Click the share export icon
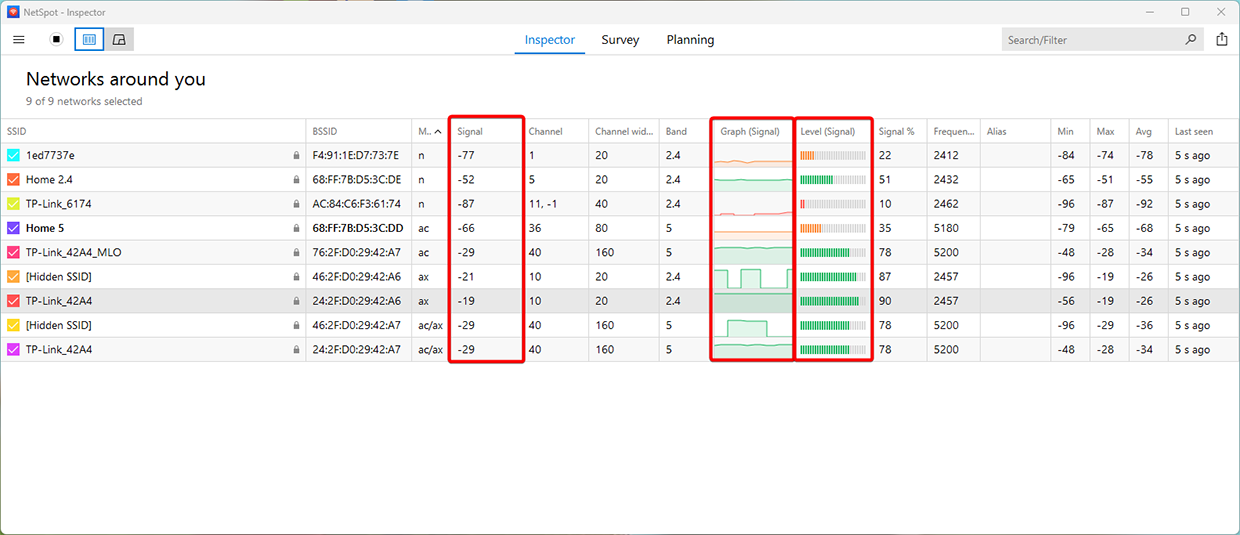1240x535 pixels. [x=1222, y=40]
